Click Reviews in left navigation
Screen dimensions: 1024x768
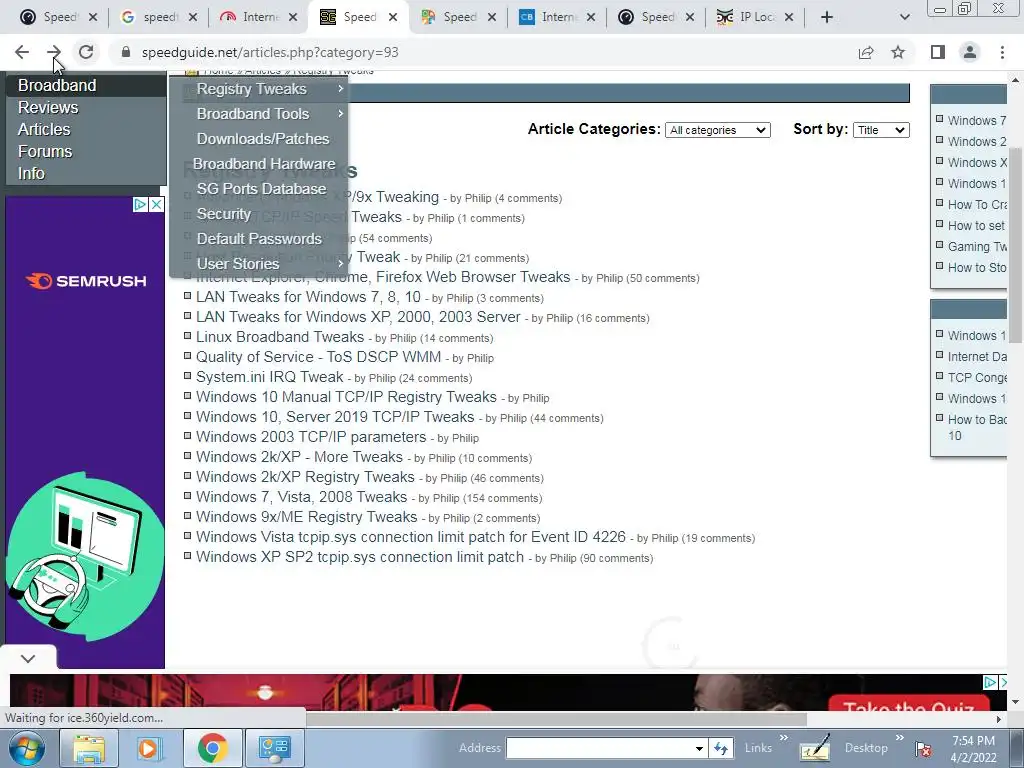pos(48,108)
